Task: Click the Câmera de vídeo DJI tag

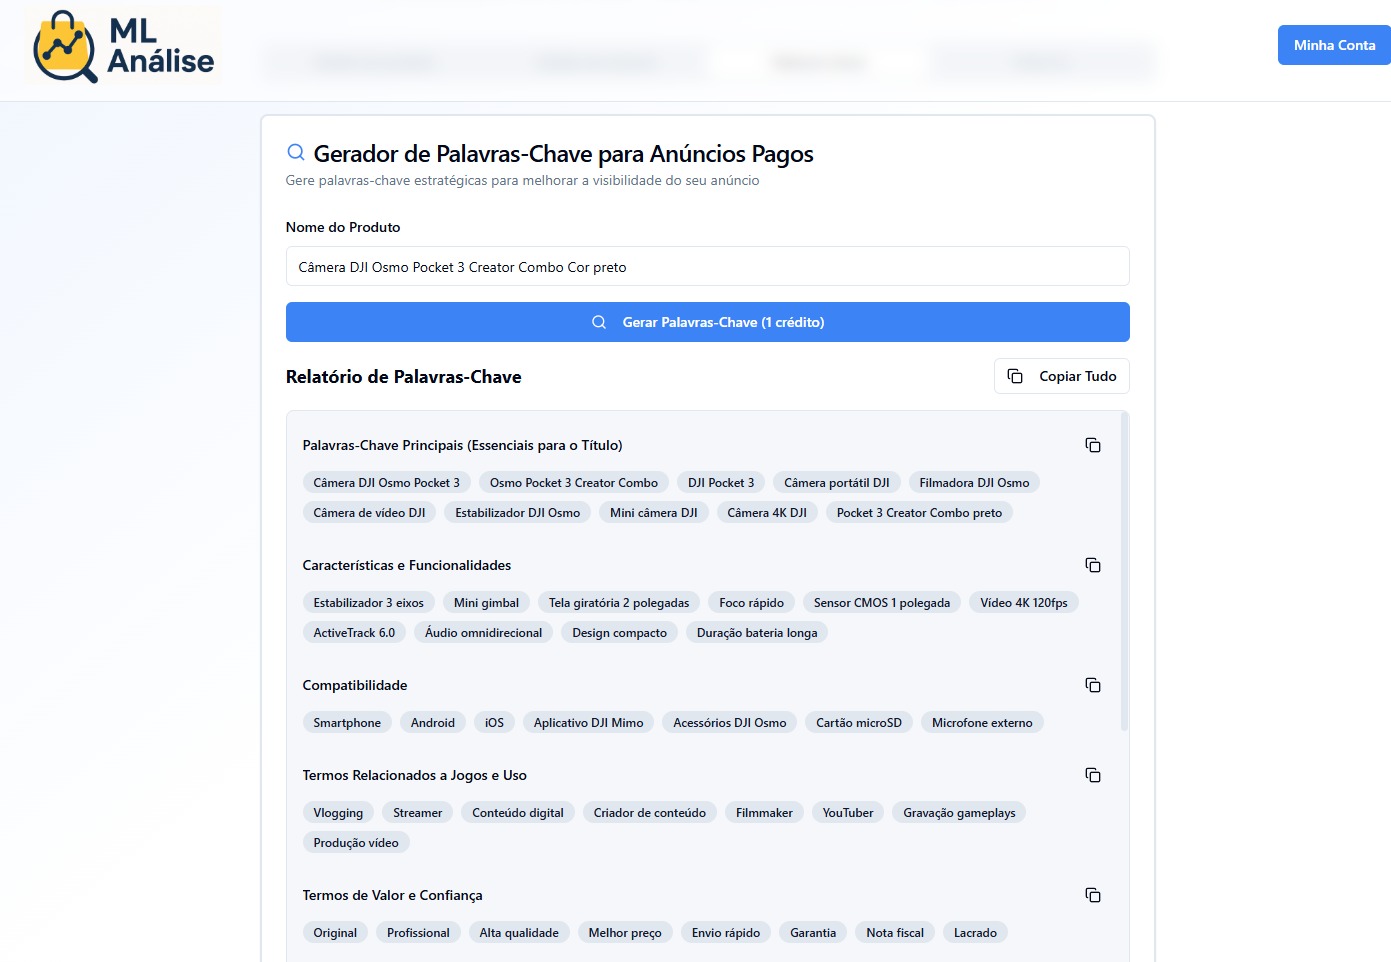Action: click(369, 513)
